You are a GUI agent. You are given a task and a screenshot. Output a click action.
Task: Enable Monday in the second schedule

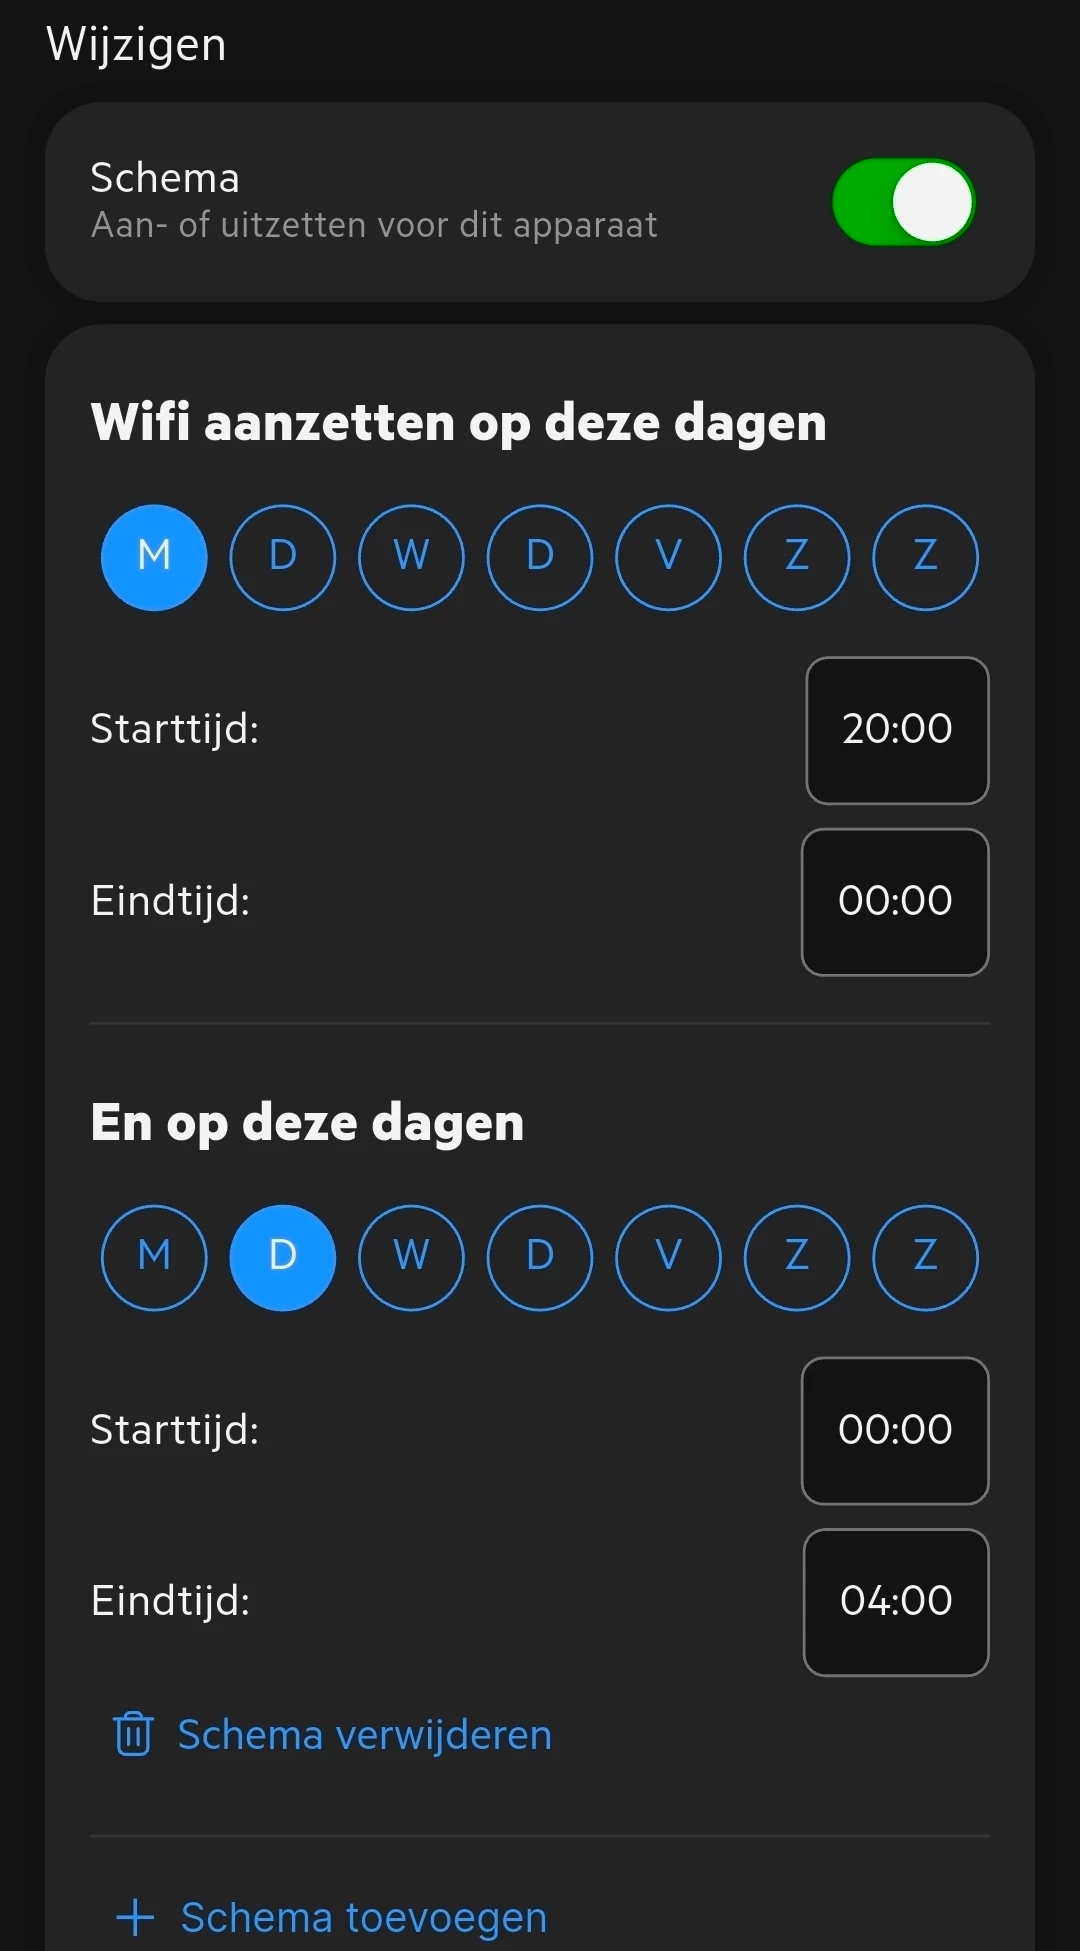[x=154, y=1257]
